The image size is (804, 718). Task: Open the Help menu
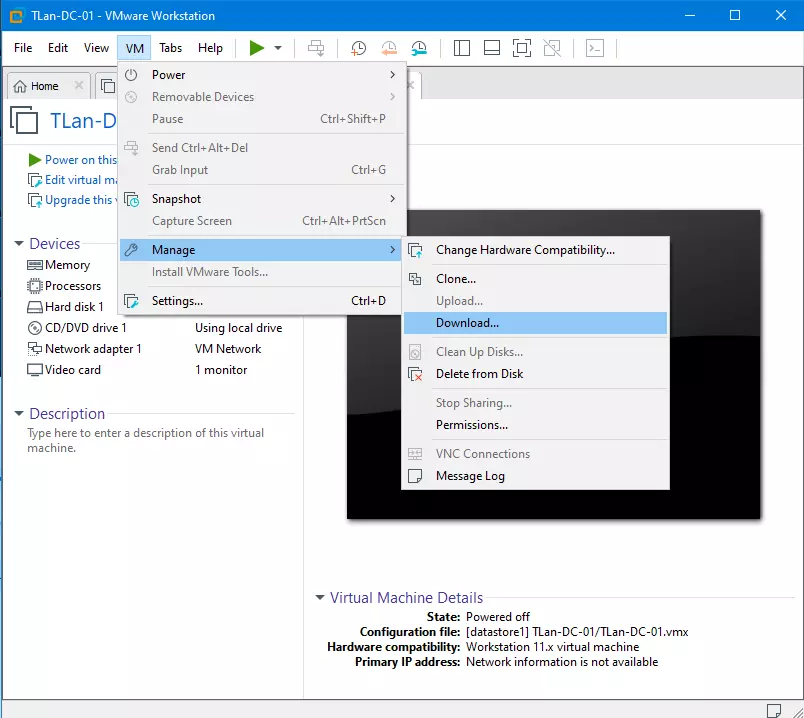tap(210, 48)
